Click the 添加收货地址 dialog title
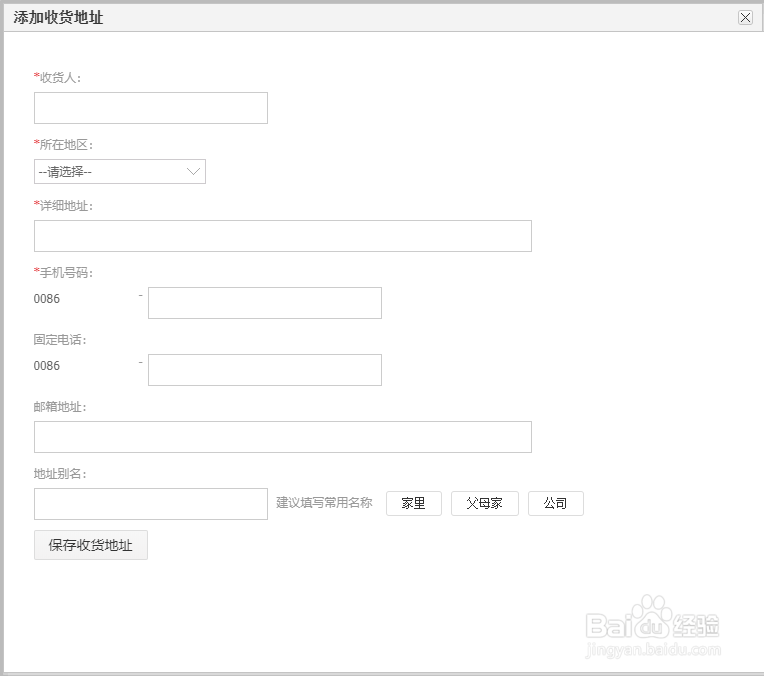Viewport: 764px width, 676px height. tap(58, 18)
